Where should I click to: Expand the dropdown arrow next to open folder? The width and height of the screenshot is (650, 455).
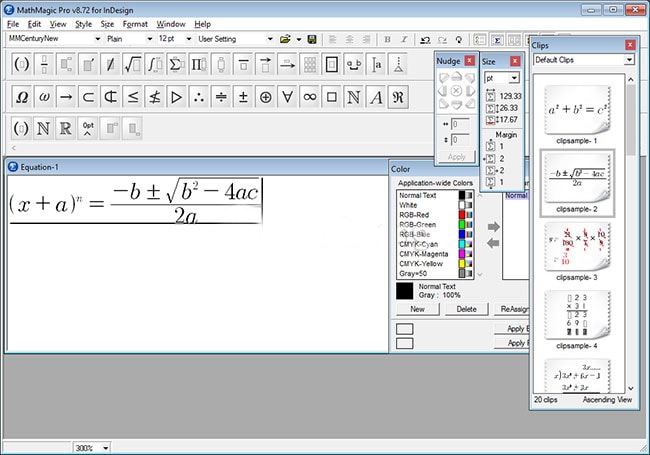click(298, 40)
